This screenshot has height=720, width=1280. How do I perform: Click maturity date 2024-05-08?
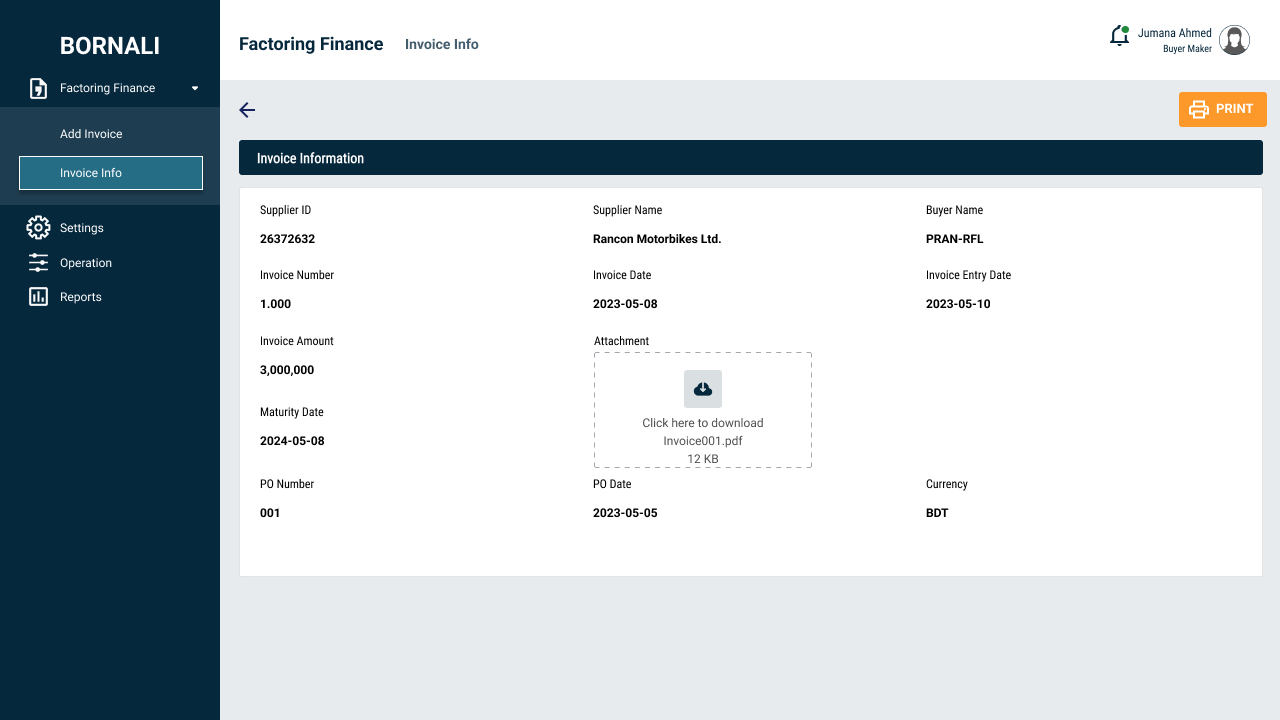(292, 441)
